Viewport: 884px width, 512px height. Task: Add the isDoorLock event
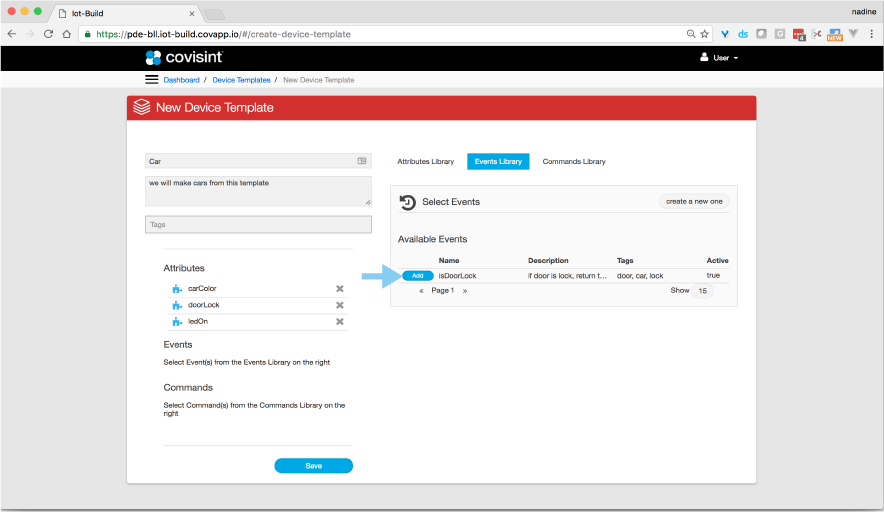418,275
